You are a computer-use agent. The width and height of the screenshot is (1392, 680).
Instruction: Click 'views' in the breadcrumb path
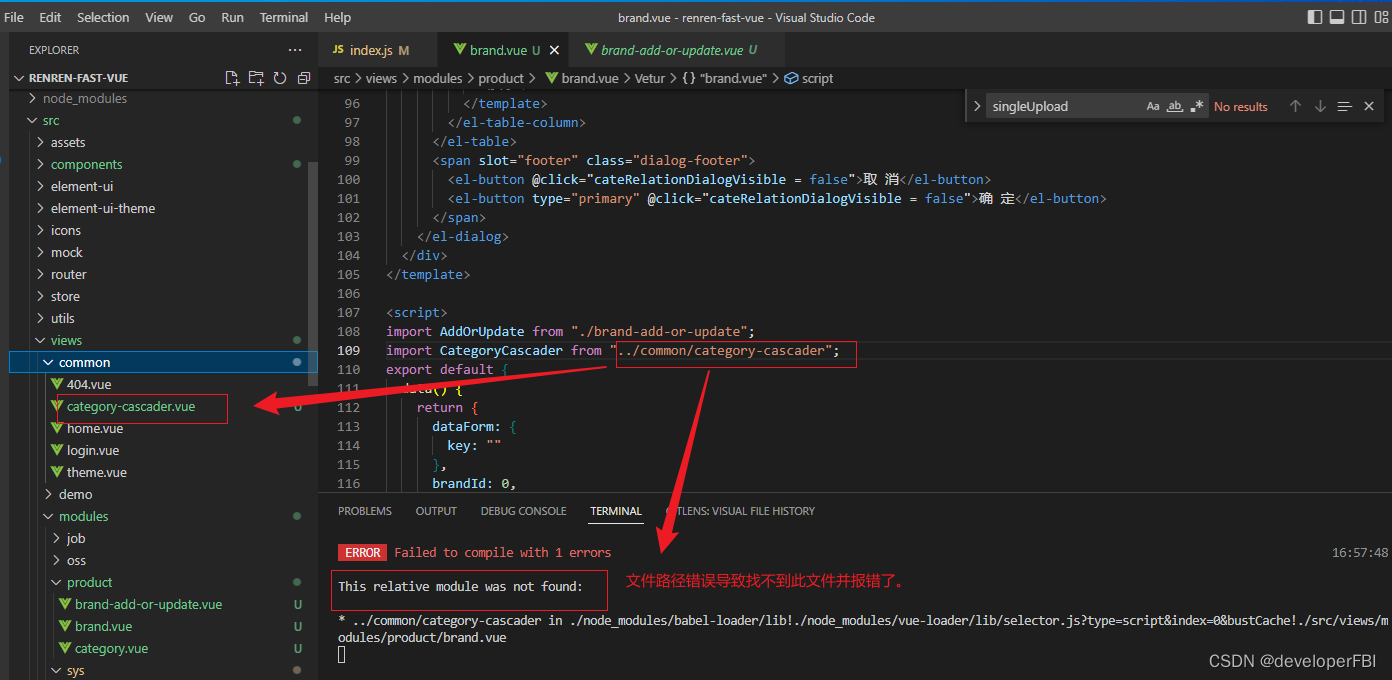[381, 78]
